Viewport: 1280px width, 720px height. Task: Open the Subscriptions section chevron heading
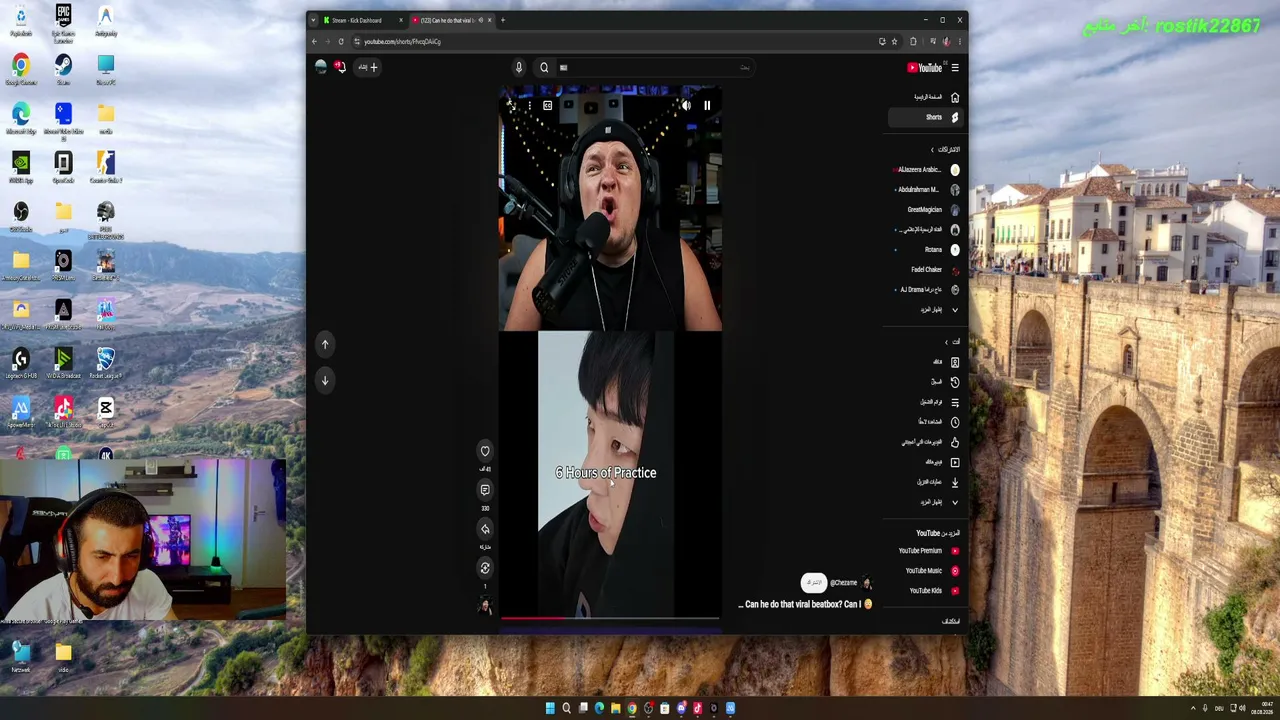point(945,150)
